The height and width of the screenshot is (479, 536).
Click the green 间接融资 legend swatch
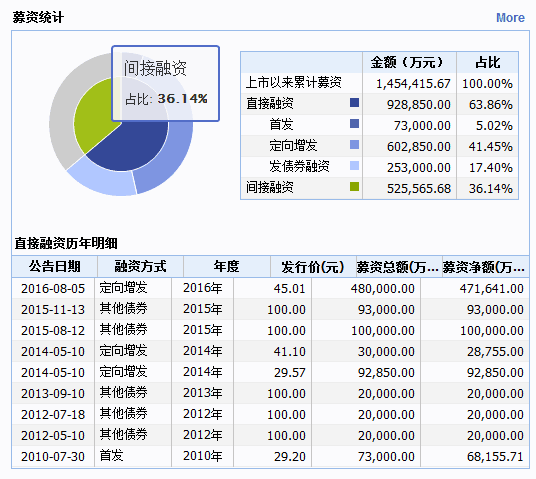354,186
